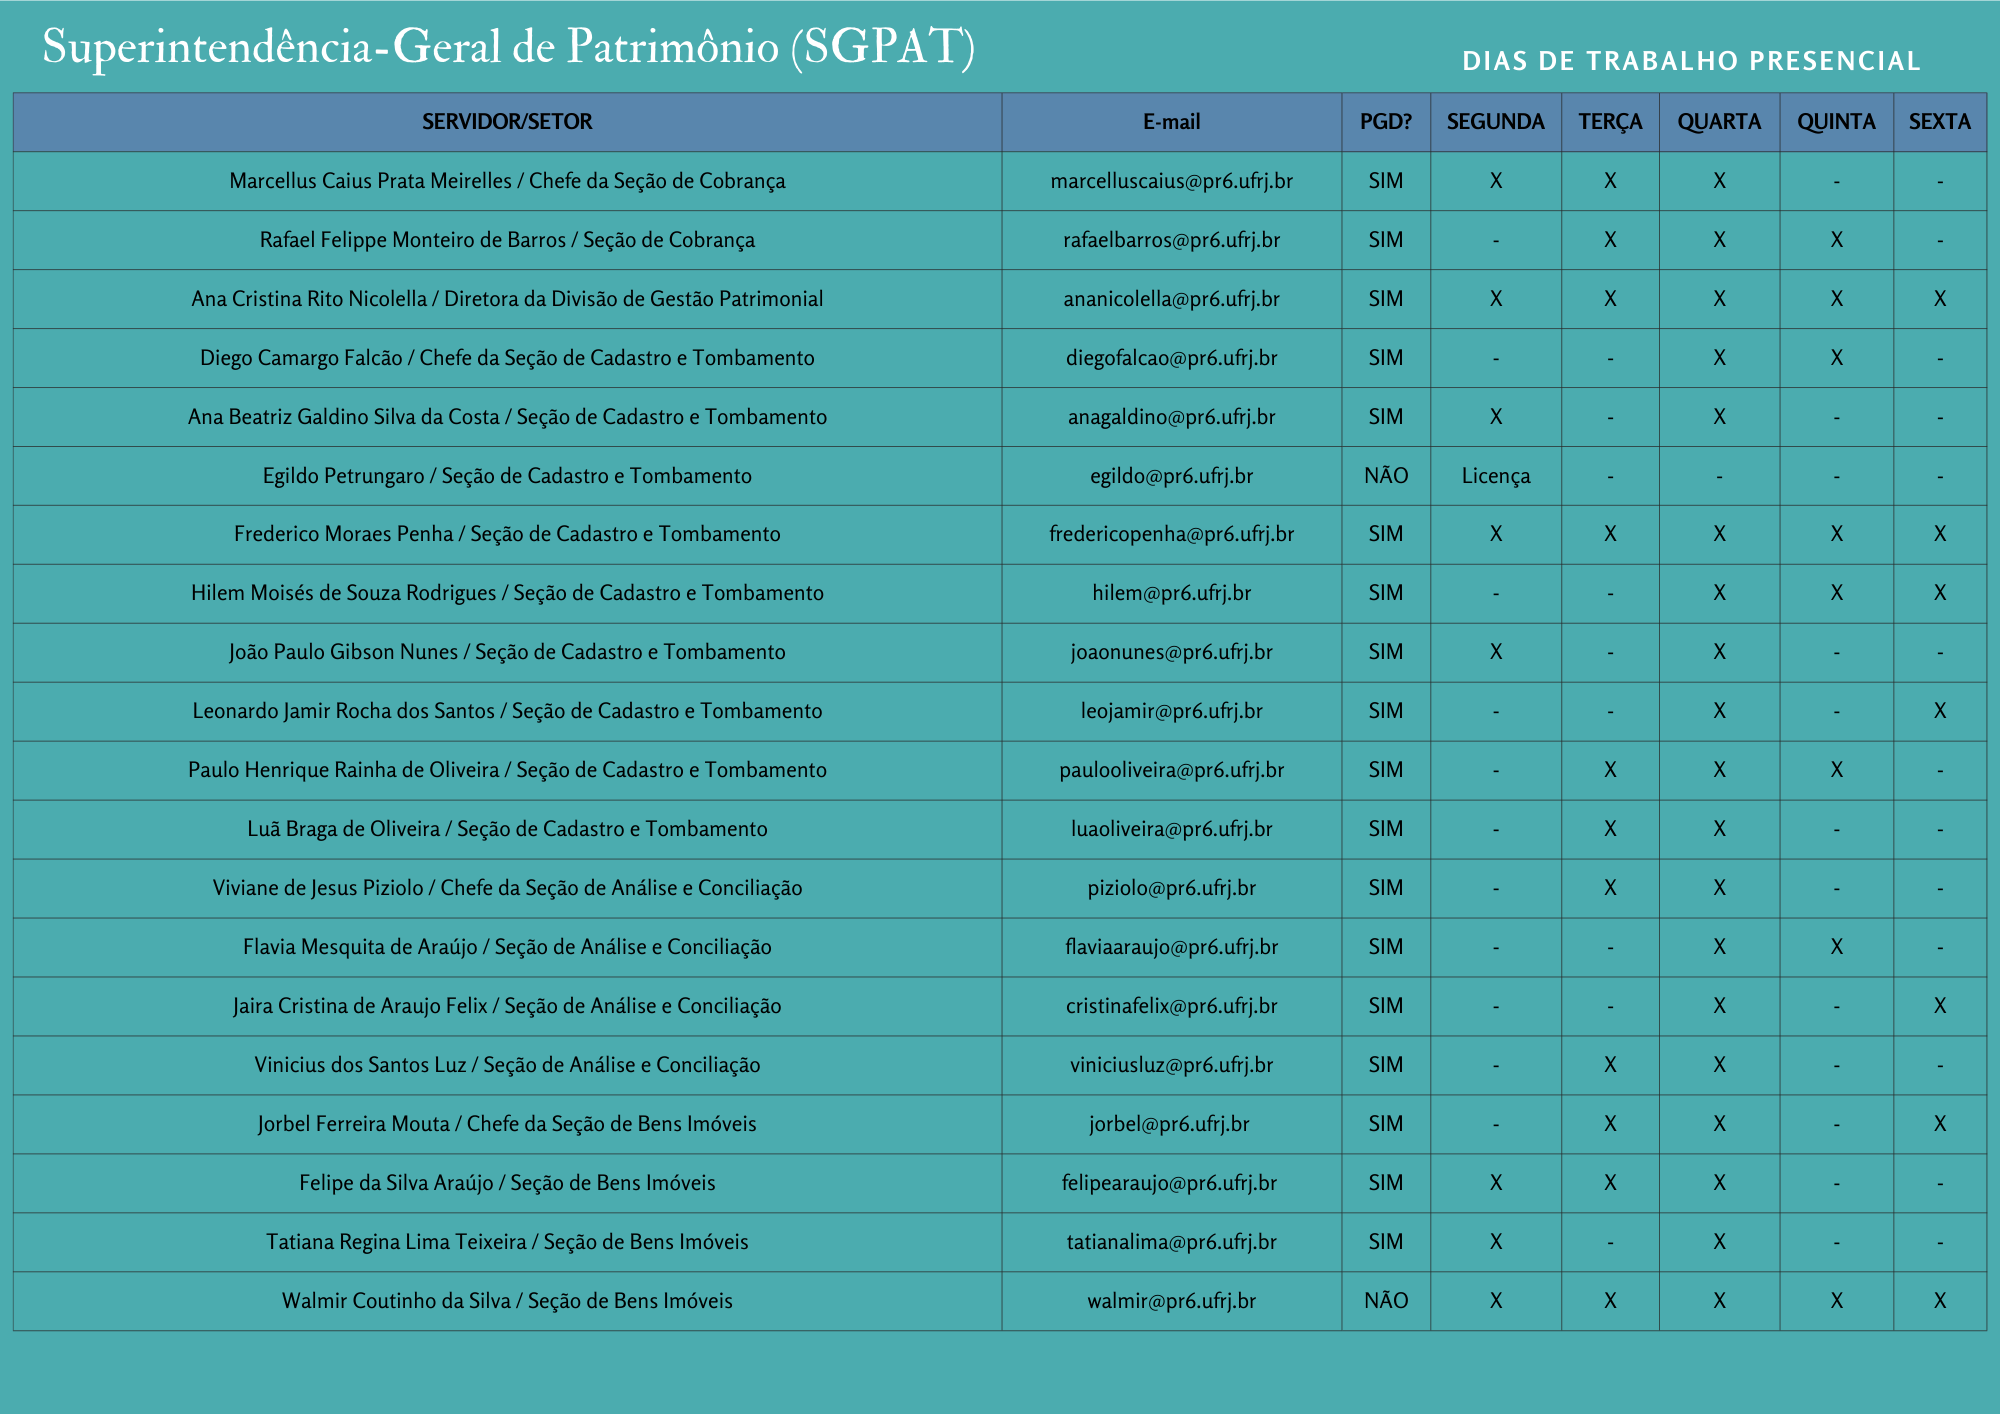Image resolution: width=2000 pixels, height=1414 pixels.
Task: Select the email jorbel@pr6.ufrj.br
Action: tap(1169, 1125)
